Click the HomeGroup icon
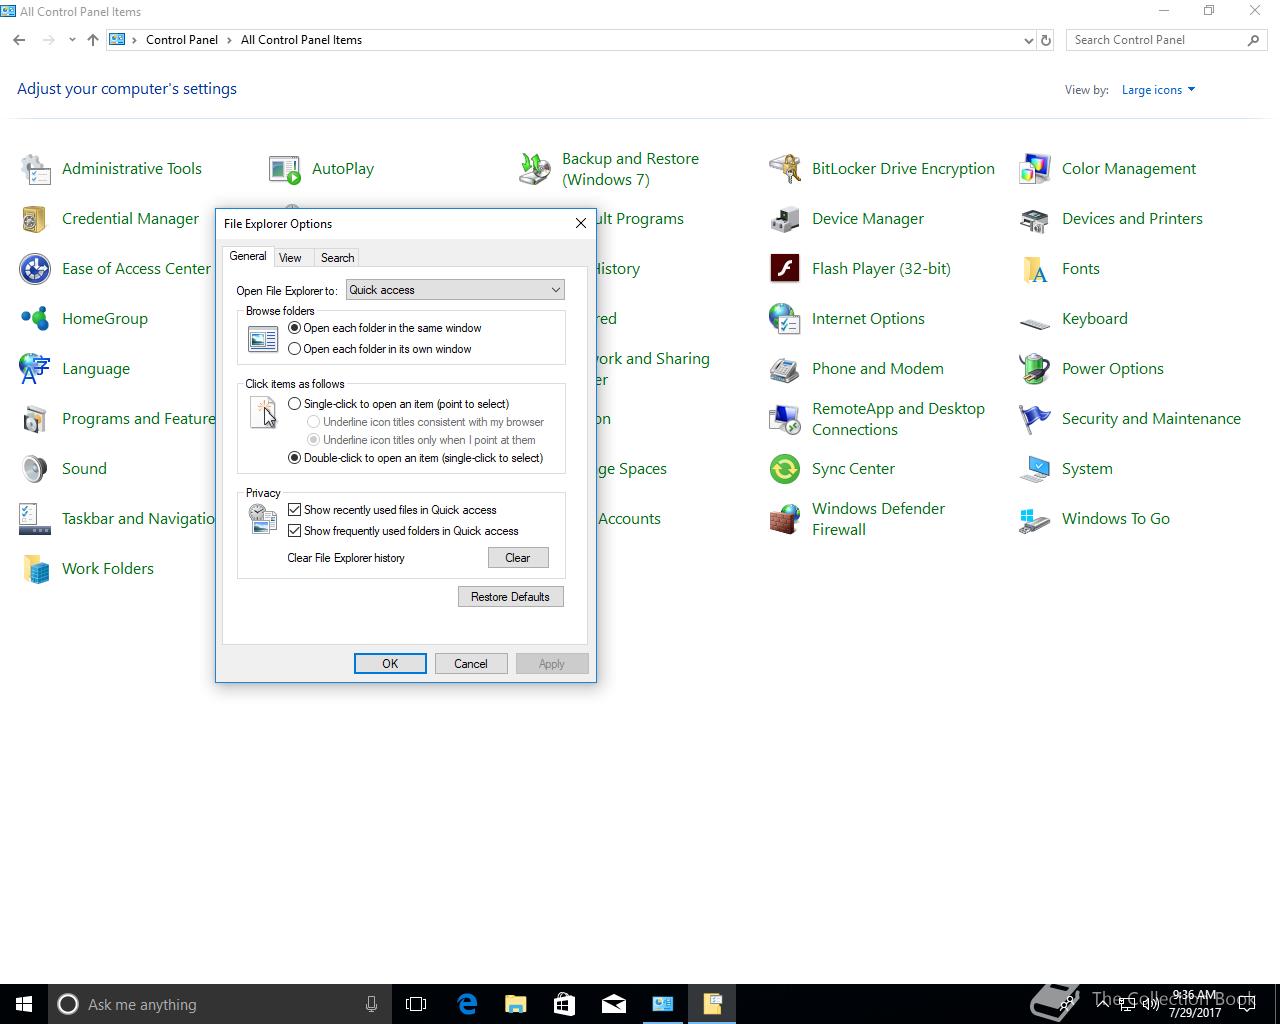Image resolution: width=1280 pixels, height=1024 pixels. pyautogui.click(x=35, y=319)
